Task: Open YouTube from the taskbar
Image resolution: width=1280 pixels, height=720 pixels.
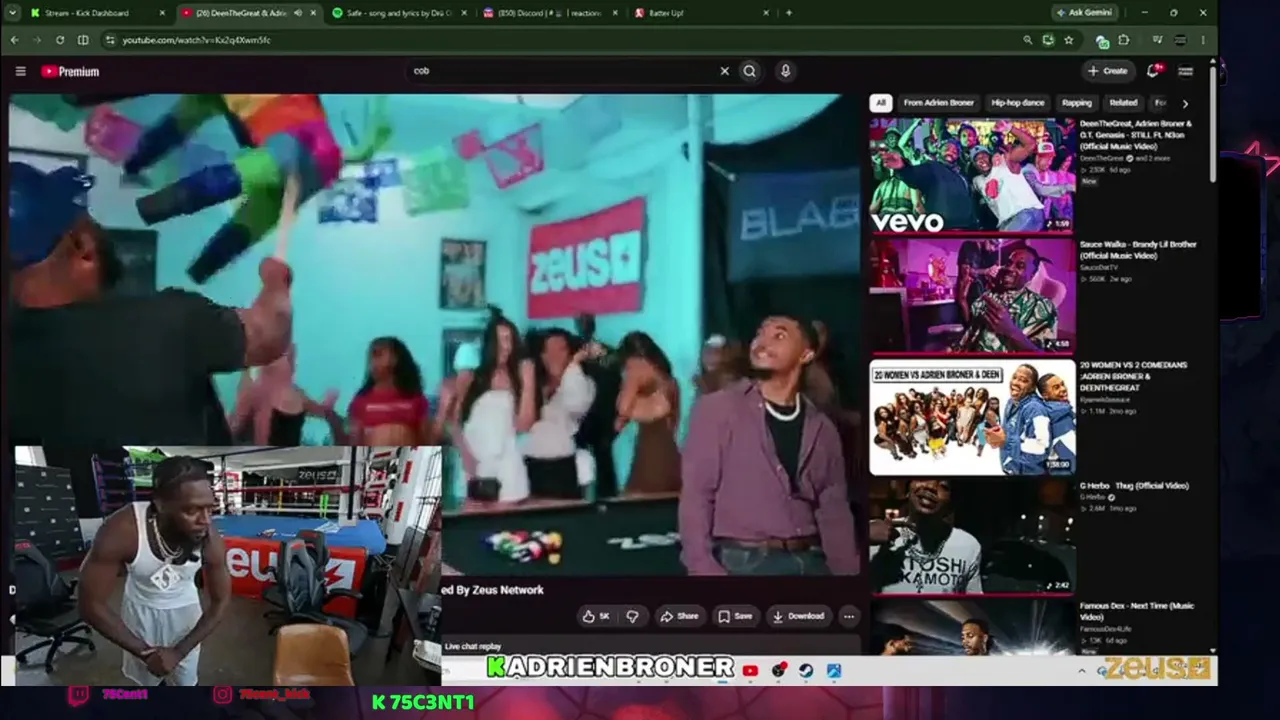Action: point(750,670)
